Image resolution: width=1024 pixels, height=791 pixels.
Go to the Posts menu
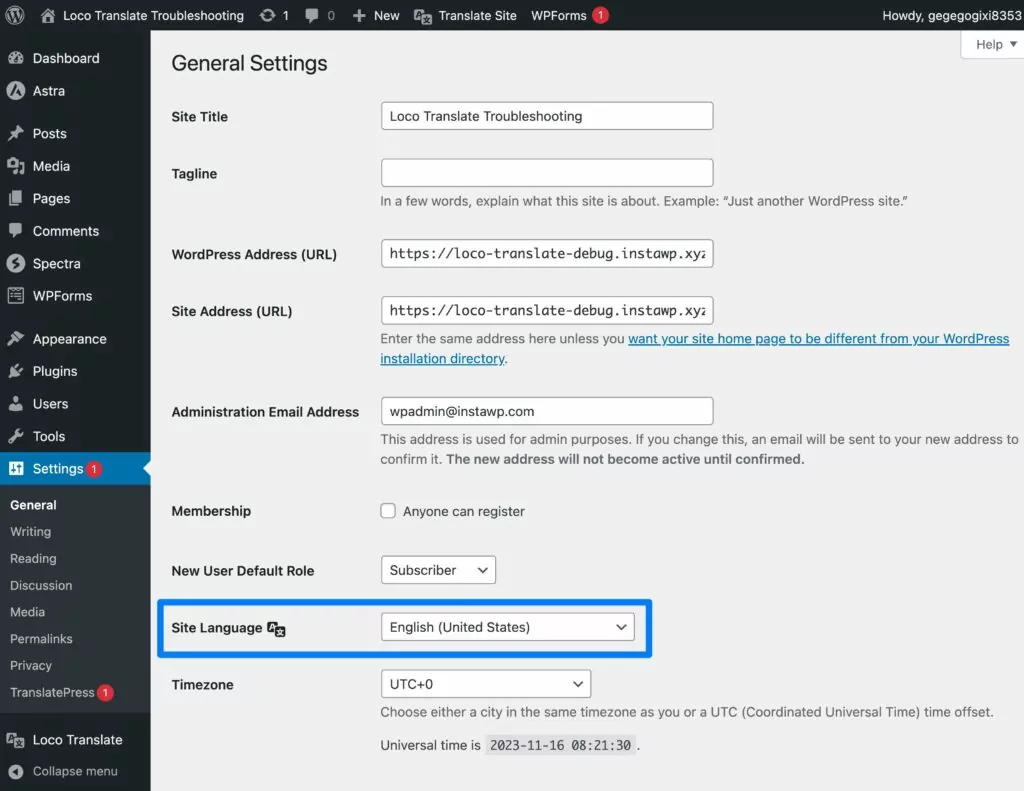[50, 133]
